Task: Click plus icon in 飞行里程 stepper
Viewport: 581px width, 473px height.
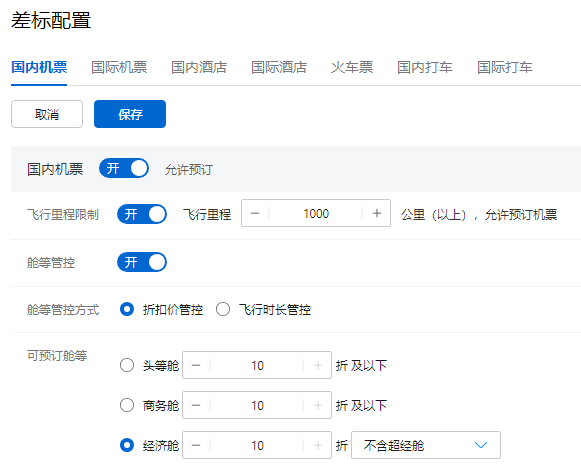Action: click(x=376, y=213)
